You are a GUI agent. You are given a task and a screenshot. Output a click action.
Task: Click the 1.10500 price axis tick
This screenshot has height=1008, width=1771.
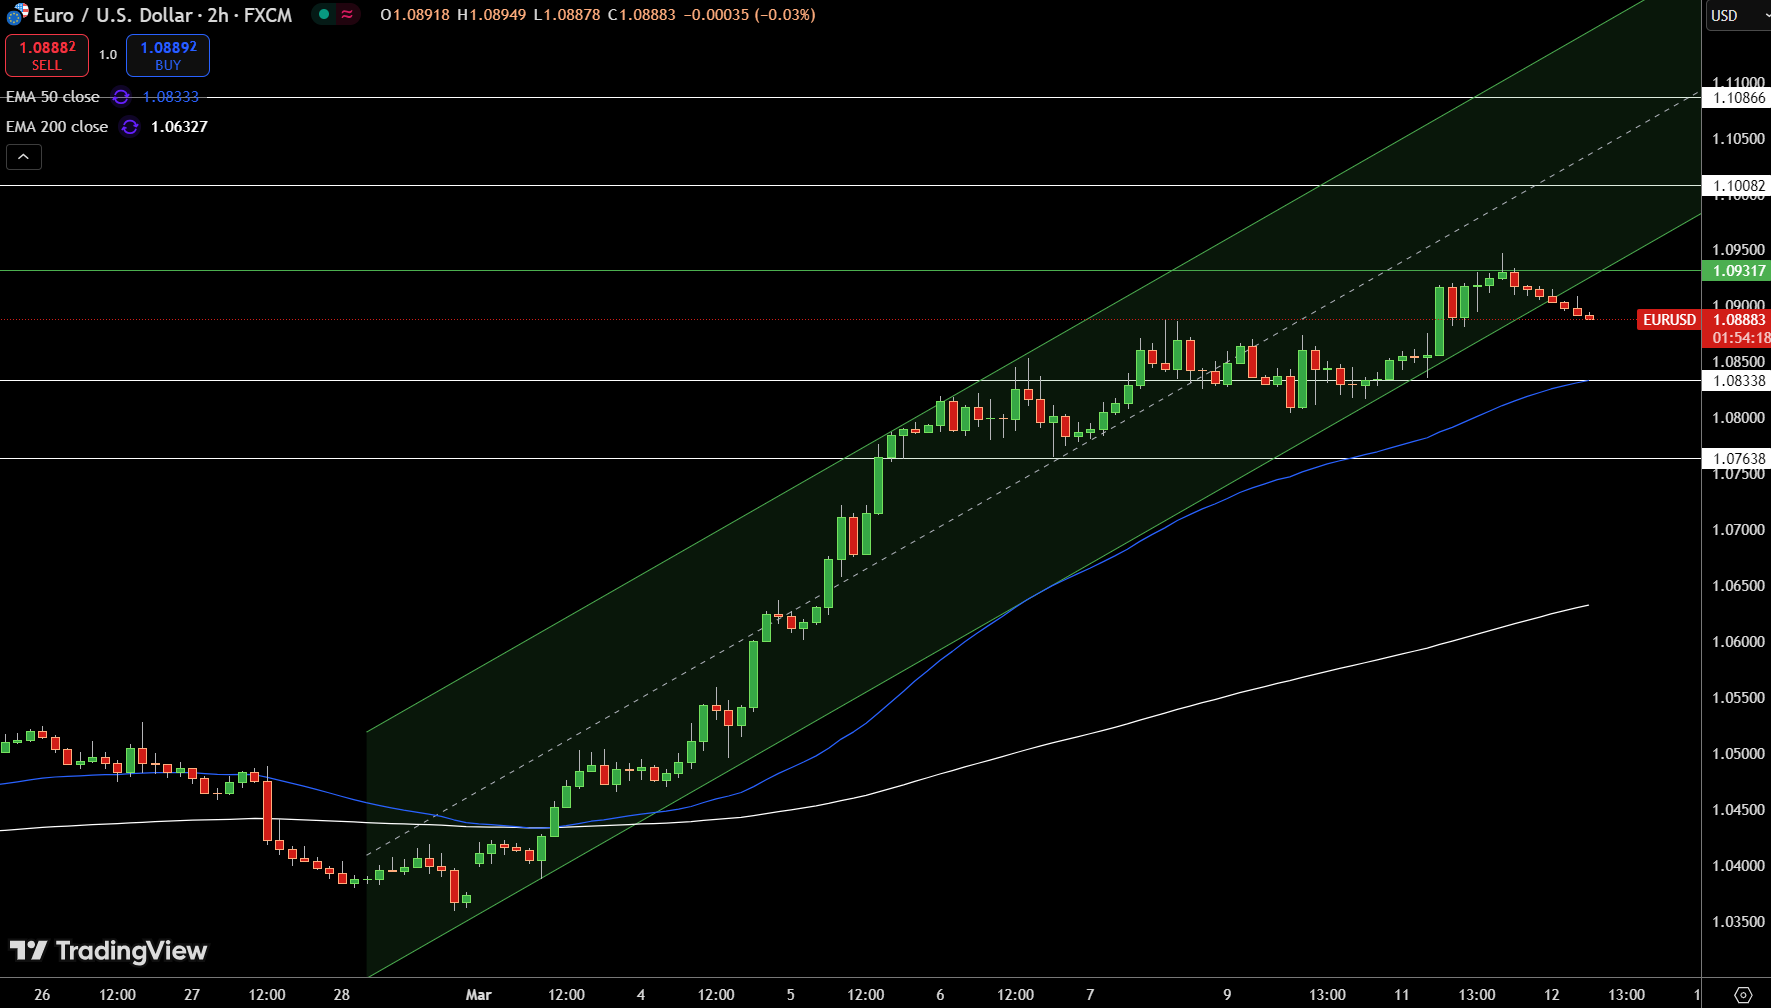click(1738, 139)
